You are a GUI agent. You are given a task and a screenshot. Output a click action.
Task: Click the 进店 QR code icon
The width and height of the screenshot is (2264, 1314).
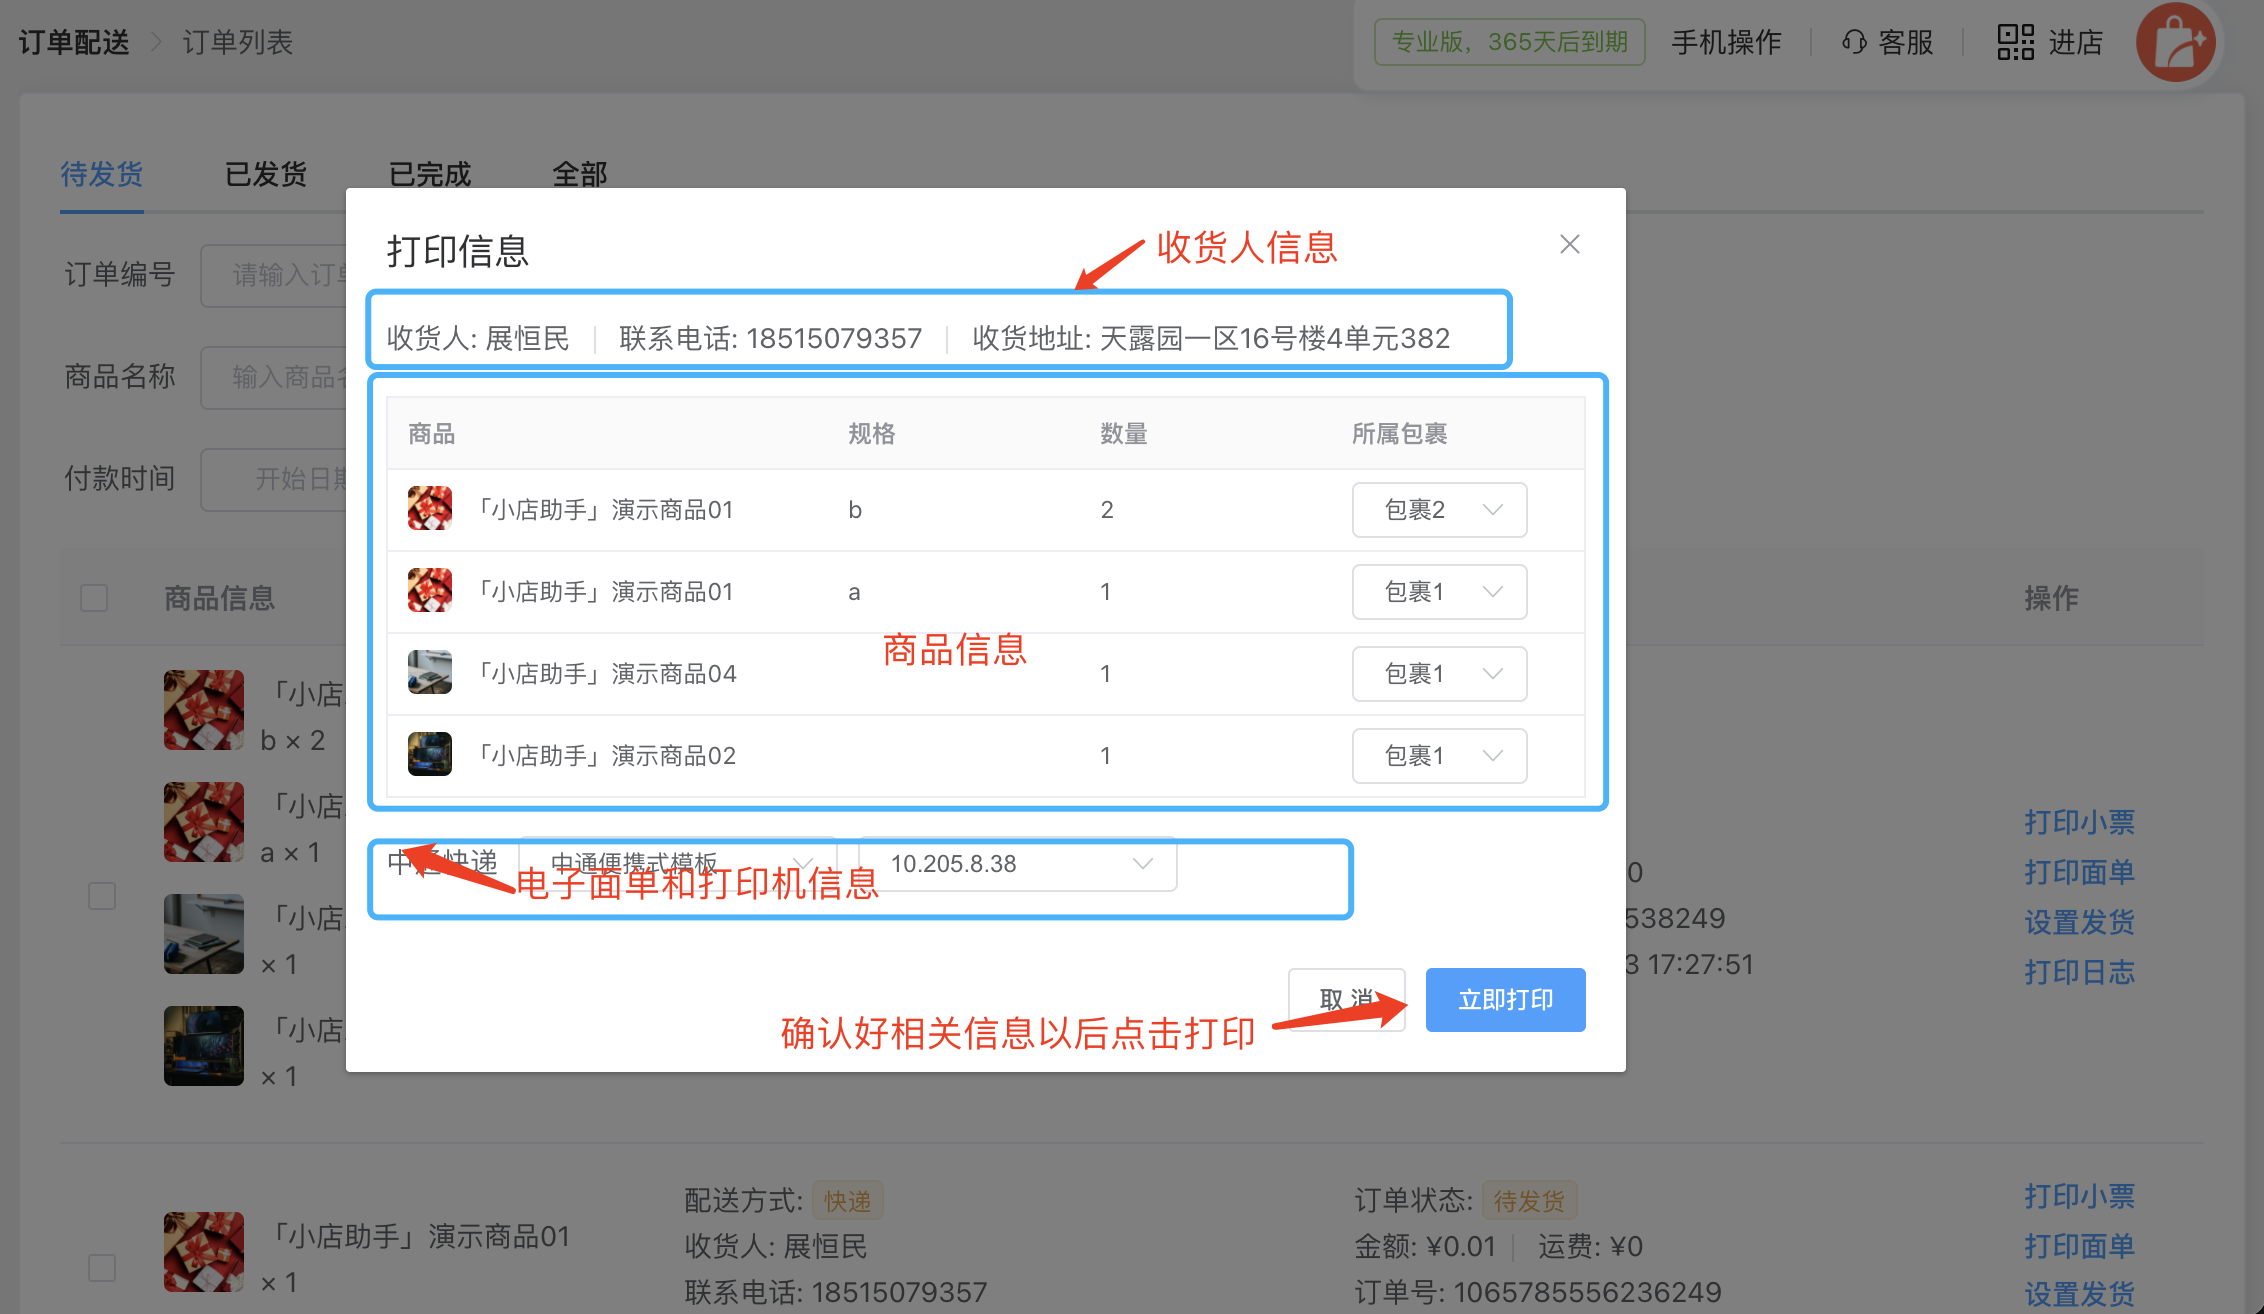point(2016,42)
